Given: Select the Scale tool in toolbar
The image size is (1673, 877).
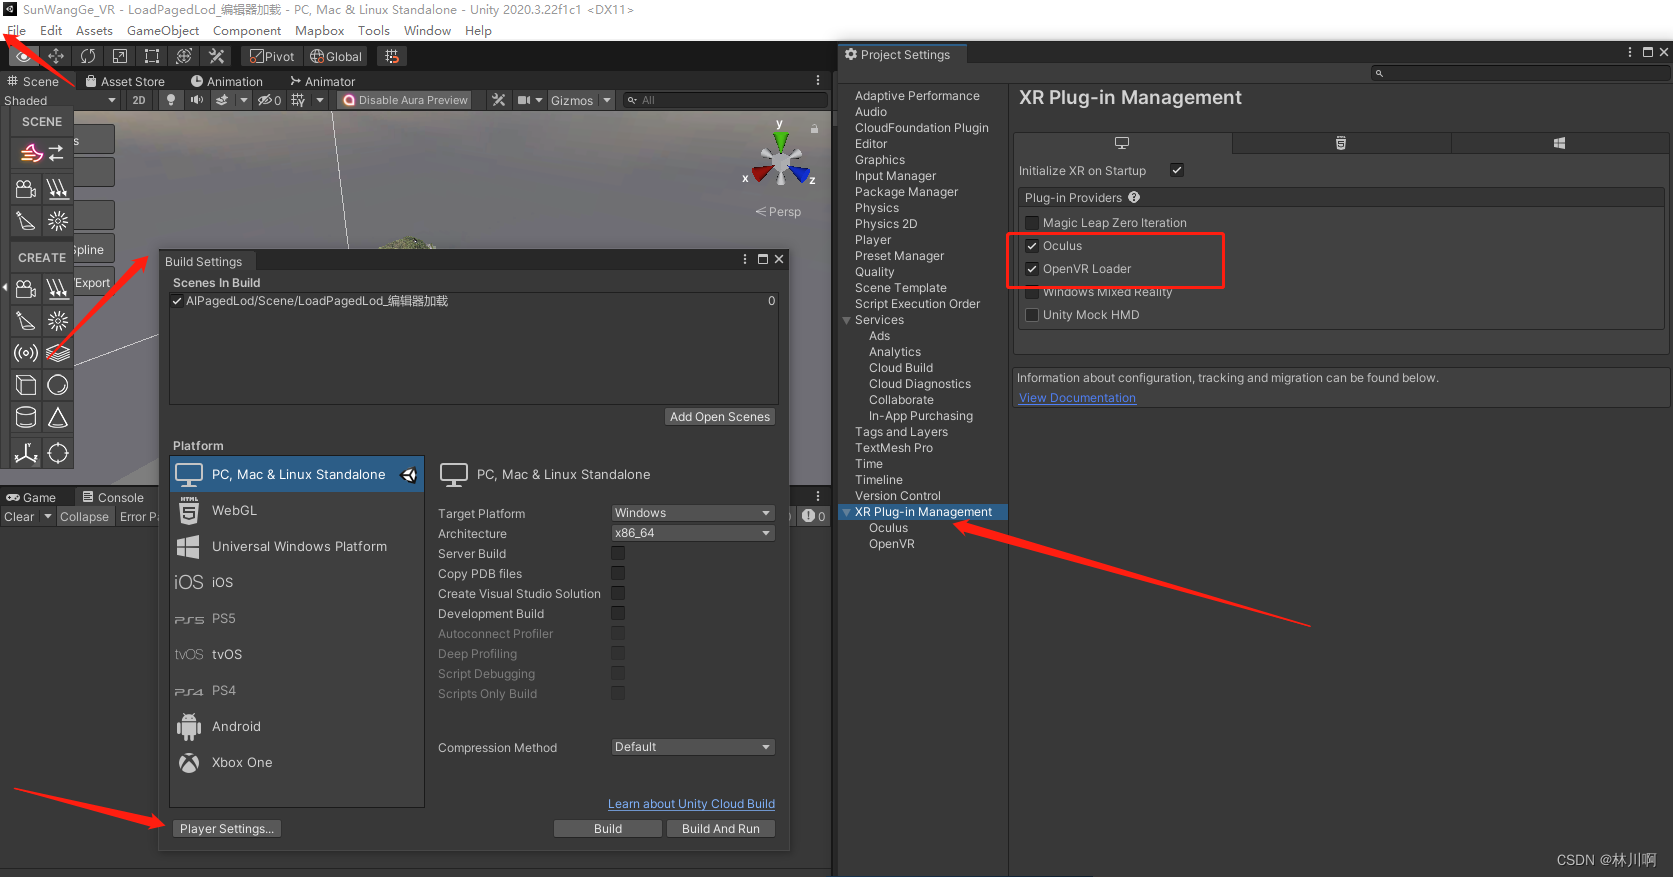Looking at the screenshot, I should pyautogui.click(x=119, y=56).
